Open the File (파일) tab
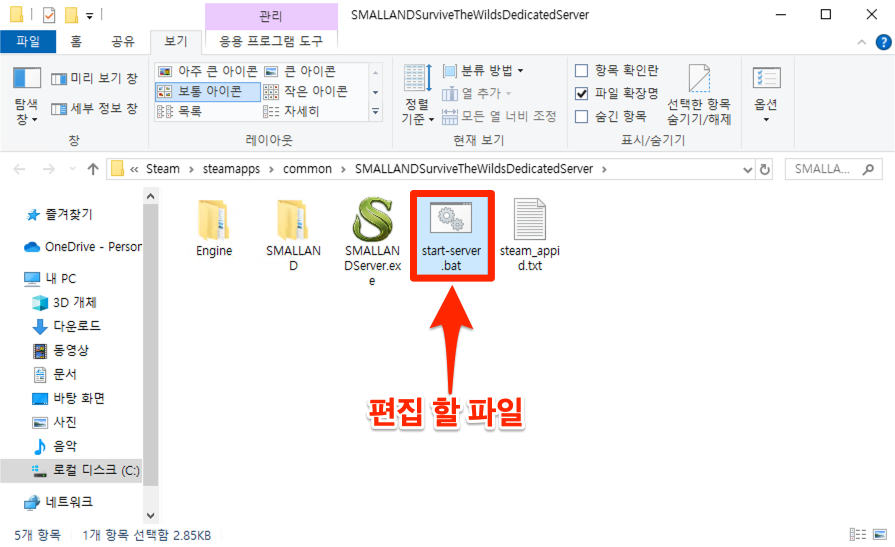The image size is (895, 547). (x=28, y=41)
